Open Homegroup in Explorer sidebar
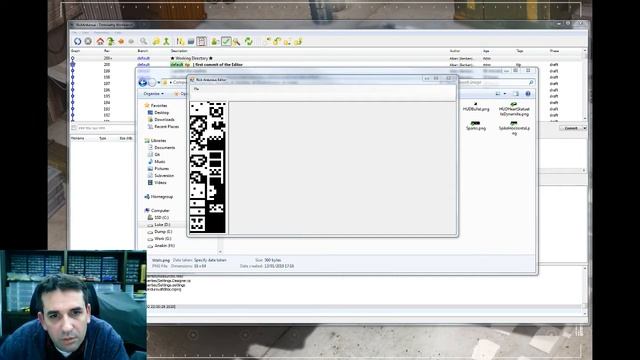The height and width of the screenshot is (360, 640). (x=162, y=197)
